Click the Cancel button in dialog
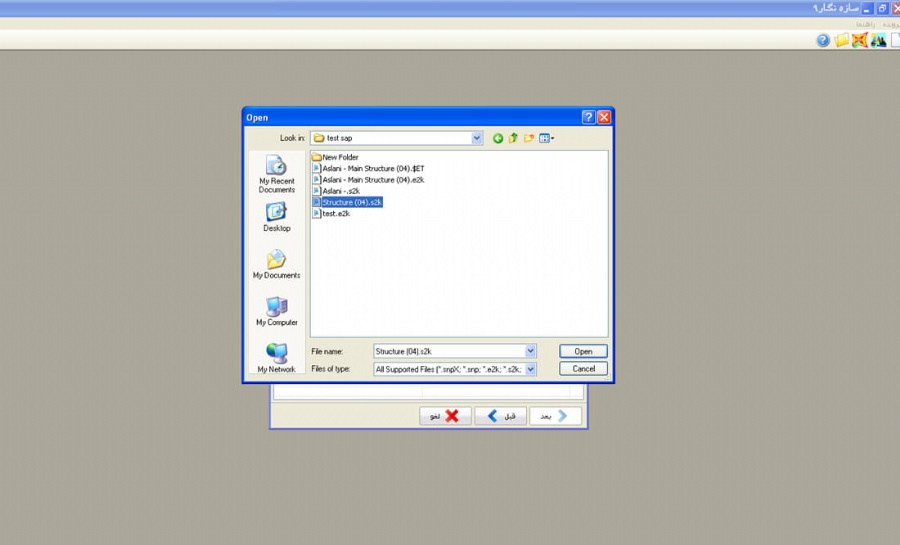 [x=583, y=369]
